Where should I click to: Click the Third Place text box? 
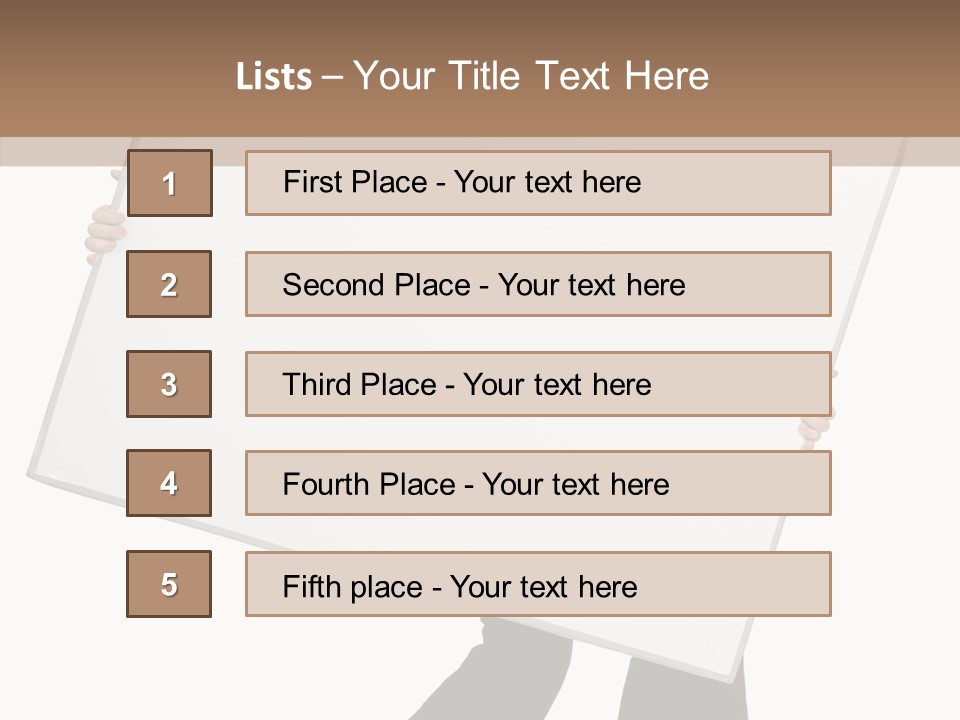pos(538,384)
